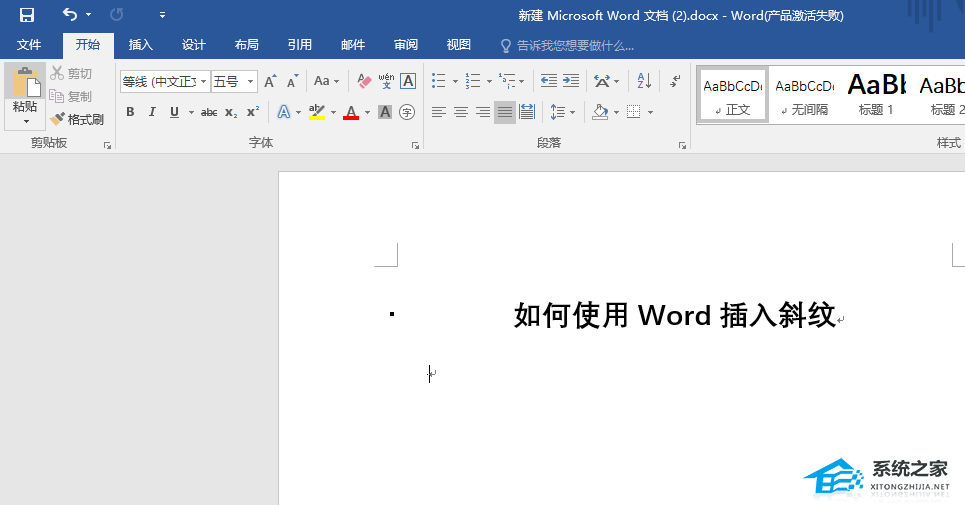Click the Save icon in title bar
Viewport: 965px width, 505px height.
tap(27, 15)
